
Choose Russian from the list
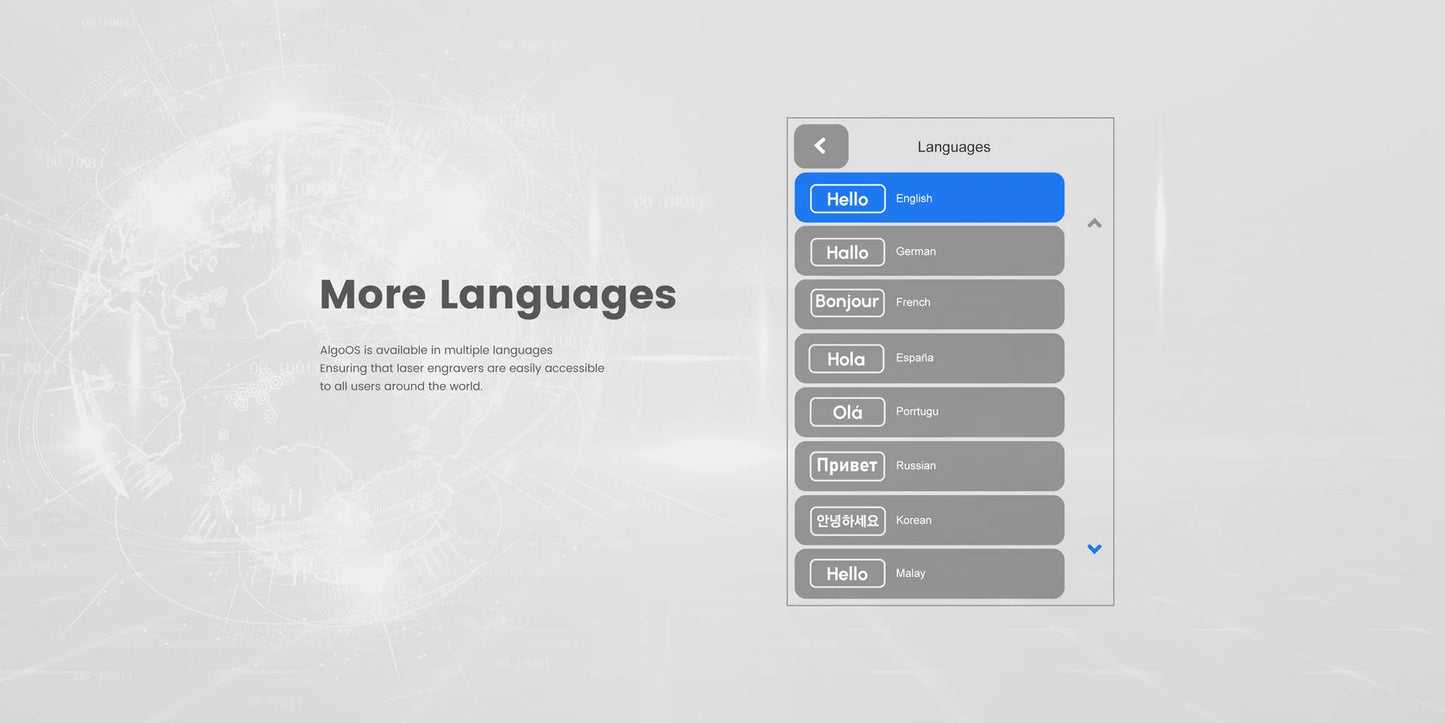tap(929, 466)
